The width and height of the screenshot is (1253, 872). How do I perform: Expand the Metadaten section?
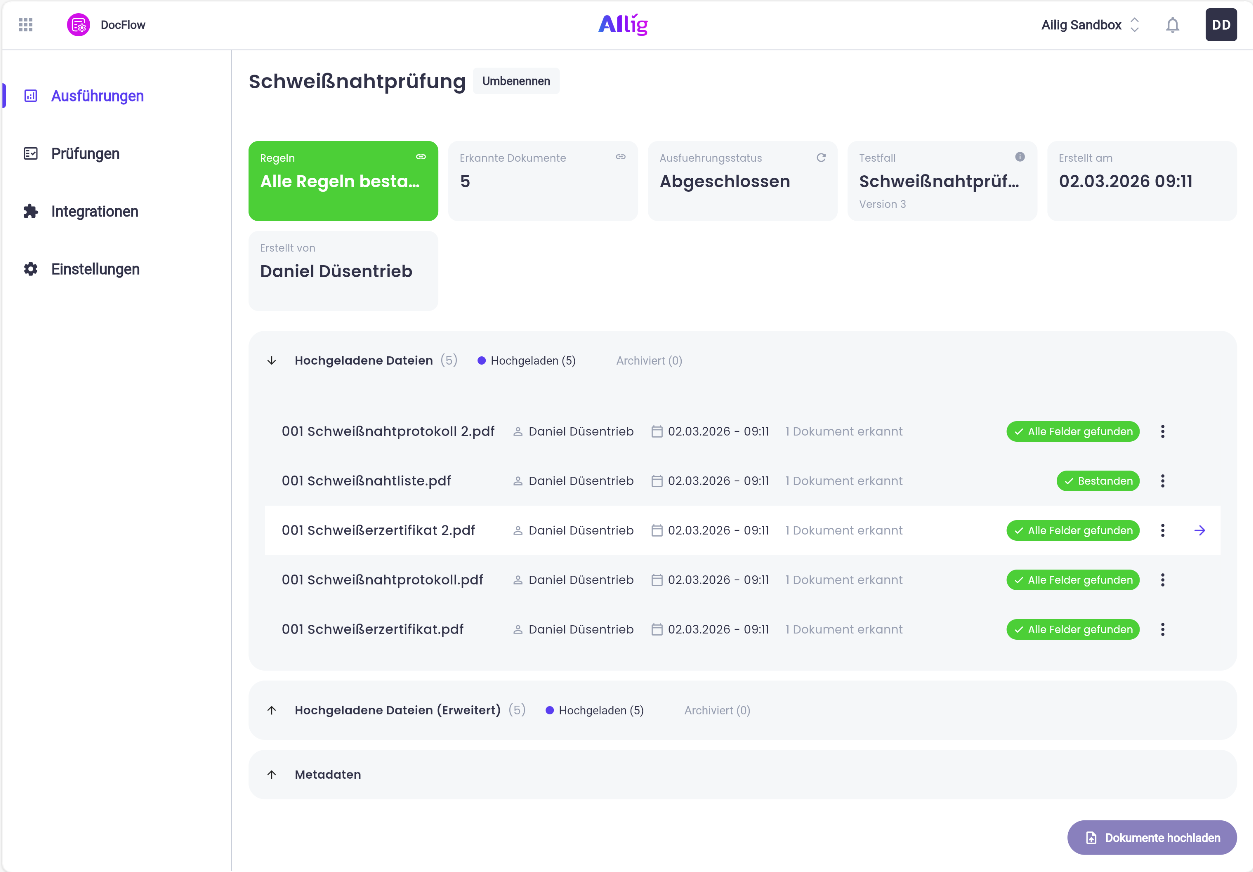272,775
